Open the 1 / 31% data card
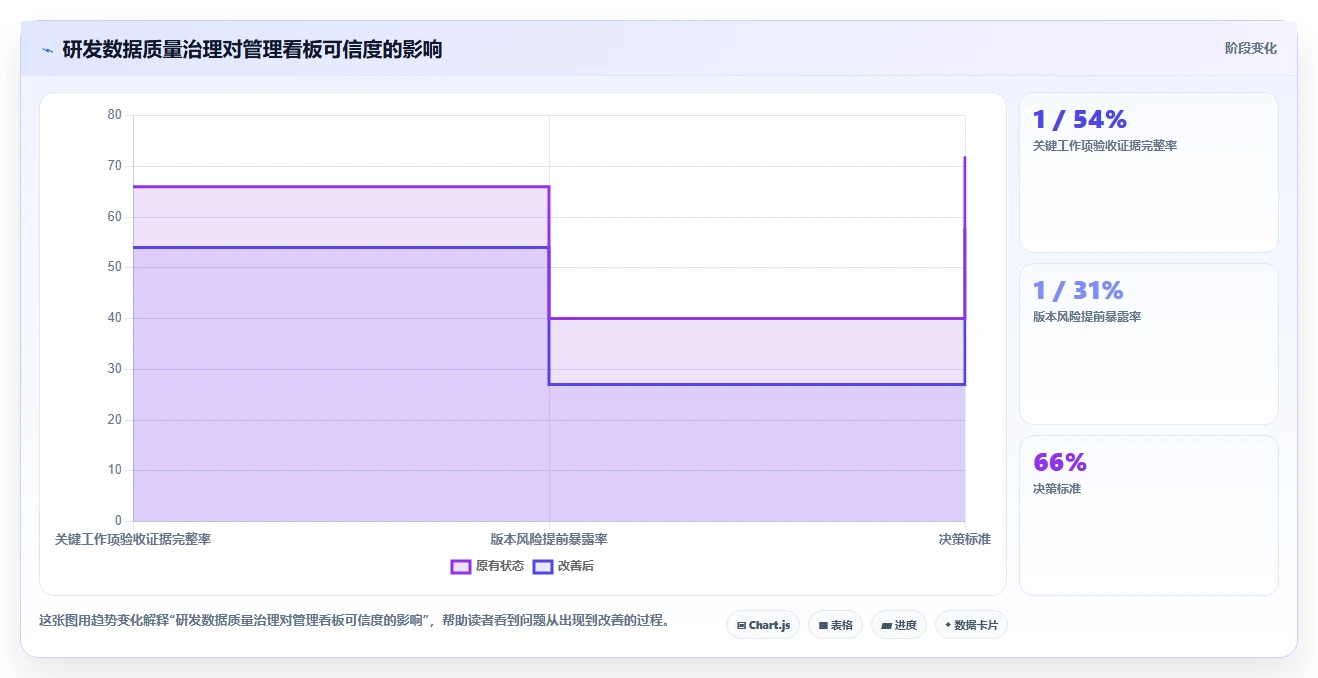1318x678 pixels. click(1148, 344)
